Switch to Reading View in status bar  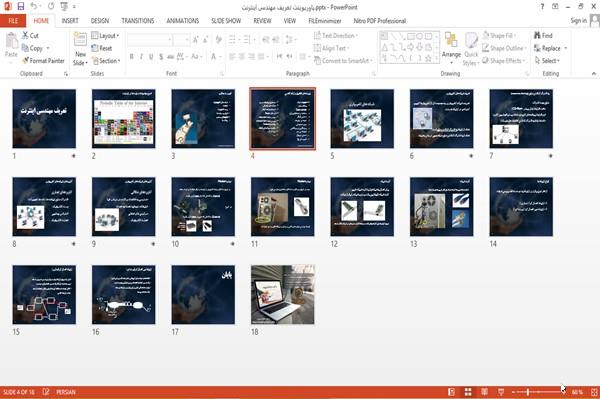pos(484,392)
